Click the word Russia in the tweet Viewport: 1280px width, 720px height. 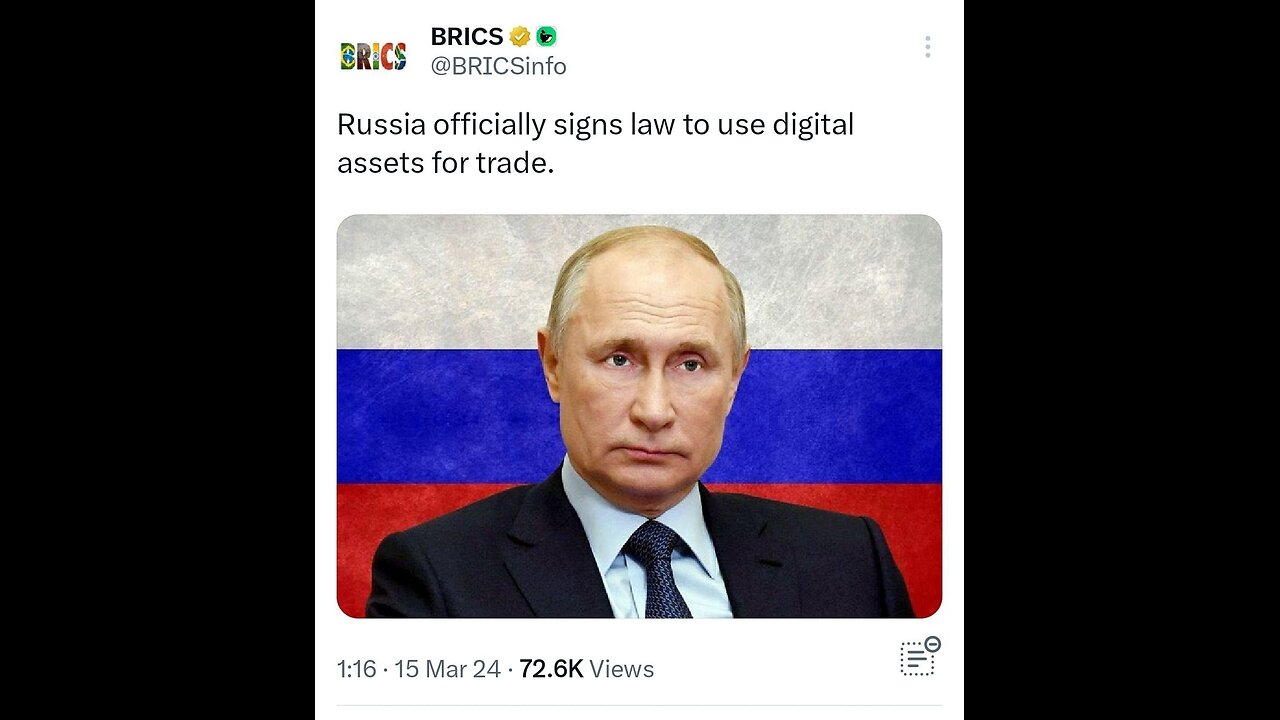[382, 125]
